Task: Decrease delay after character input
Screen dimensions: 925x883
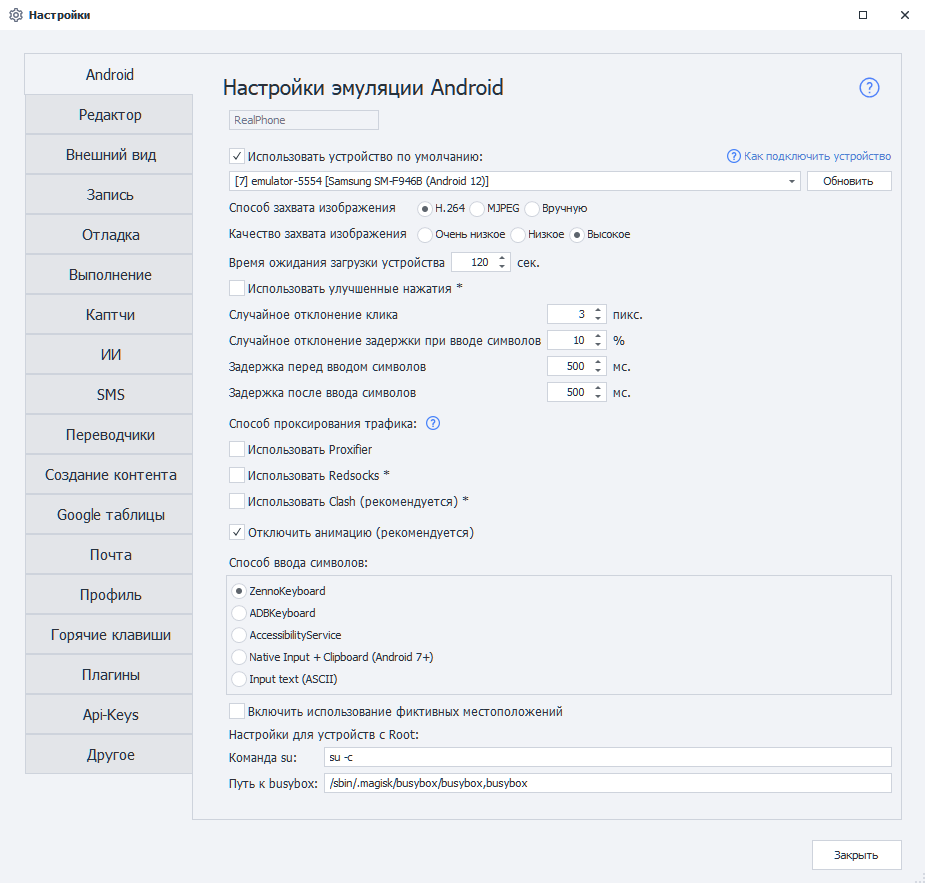Action: click(598, 397)
